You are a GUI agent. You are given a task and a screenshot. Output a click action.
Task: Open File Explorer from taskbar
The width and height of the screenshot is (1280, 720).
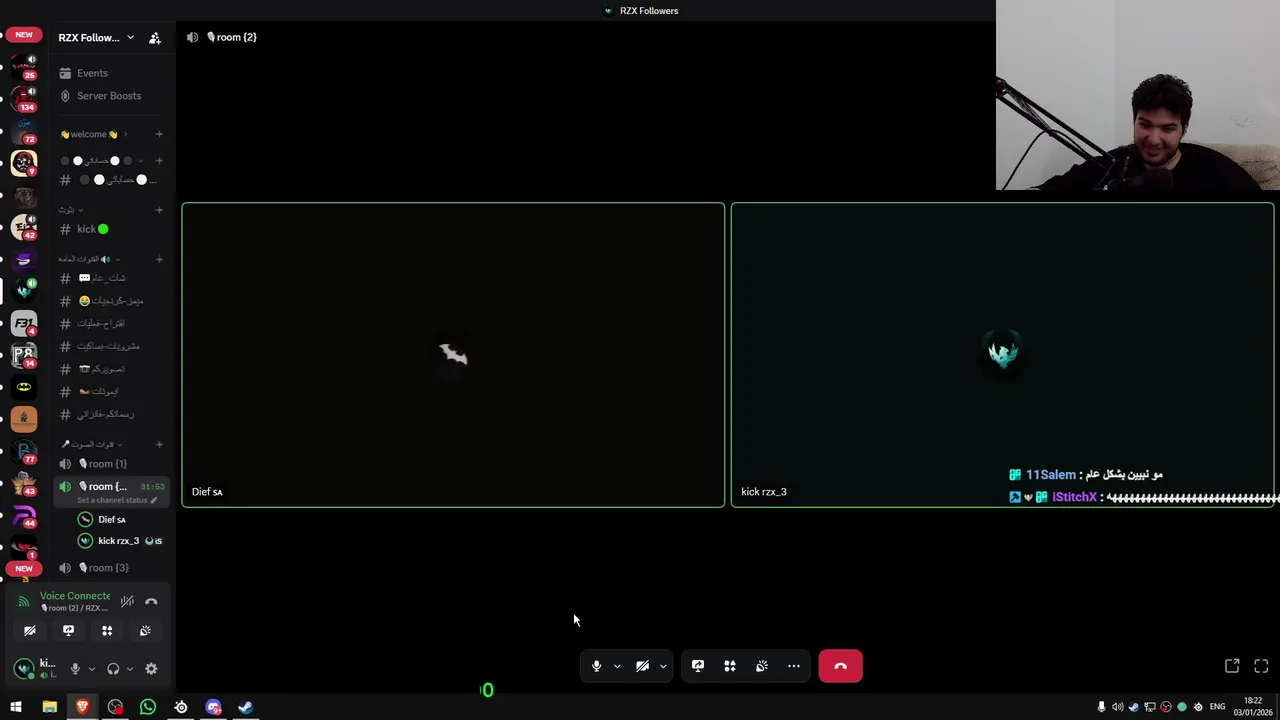pos(49,707)
